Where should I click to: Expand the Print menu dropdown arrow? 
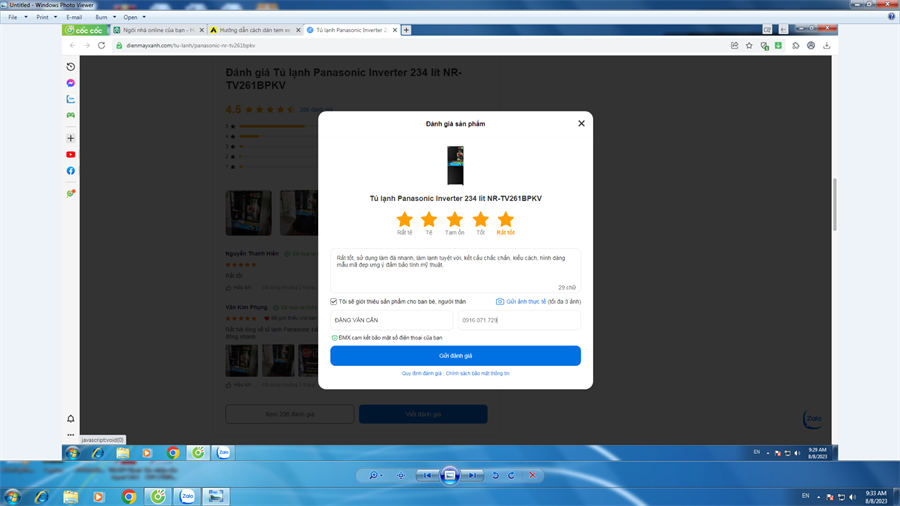coord(56,17)
